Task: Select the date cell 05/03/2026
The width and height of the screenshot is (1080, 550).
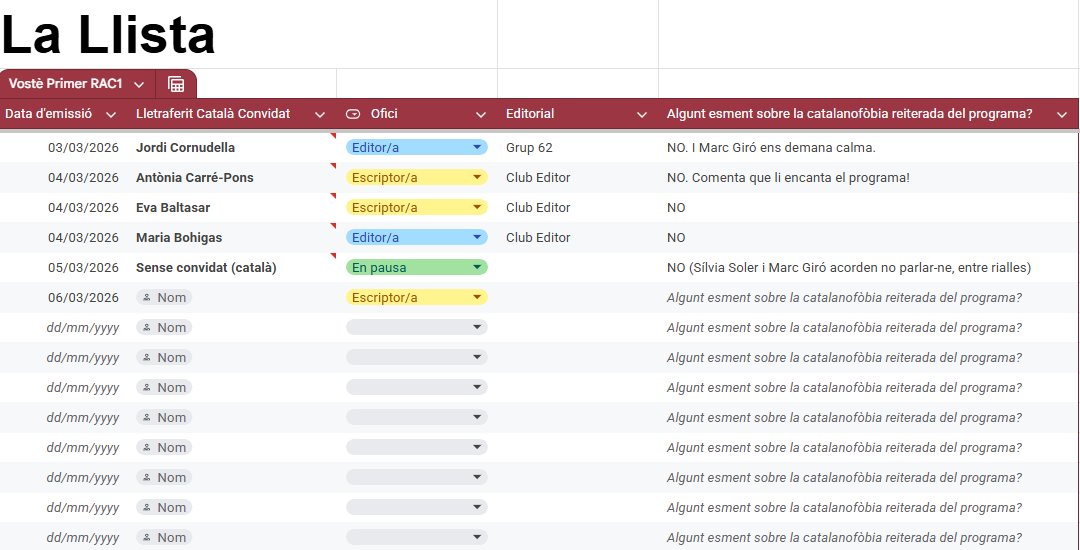Action: (x=83, y=268)
